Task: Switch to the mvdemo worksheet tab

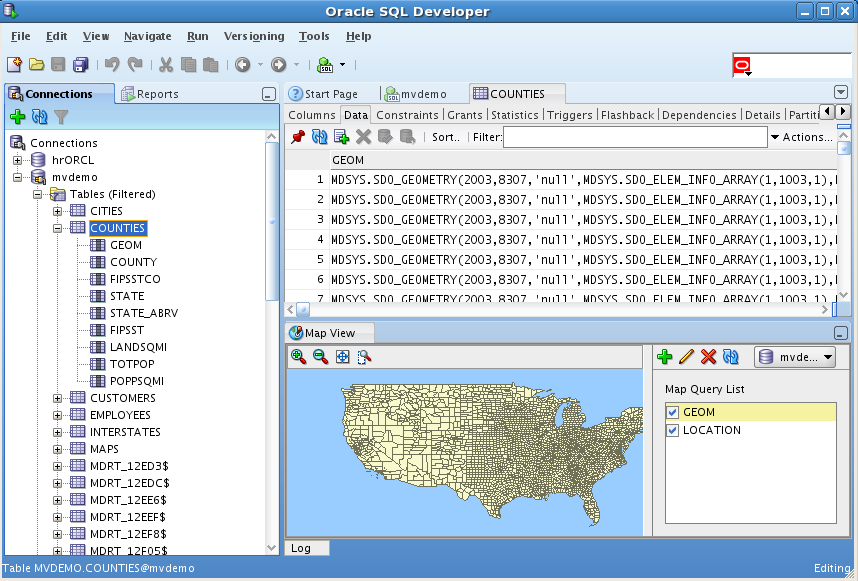Action: [416, 94]
